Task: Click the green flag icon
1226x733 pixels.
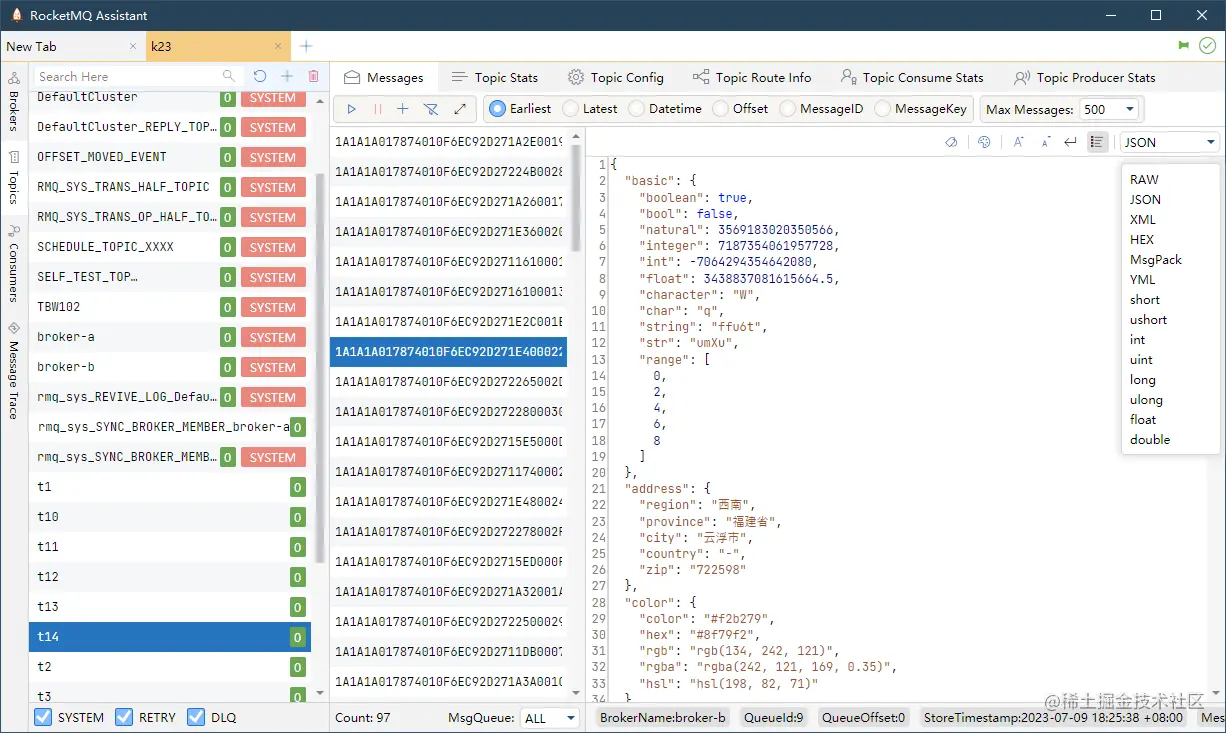Action: tap(1184, 46)
